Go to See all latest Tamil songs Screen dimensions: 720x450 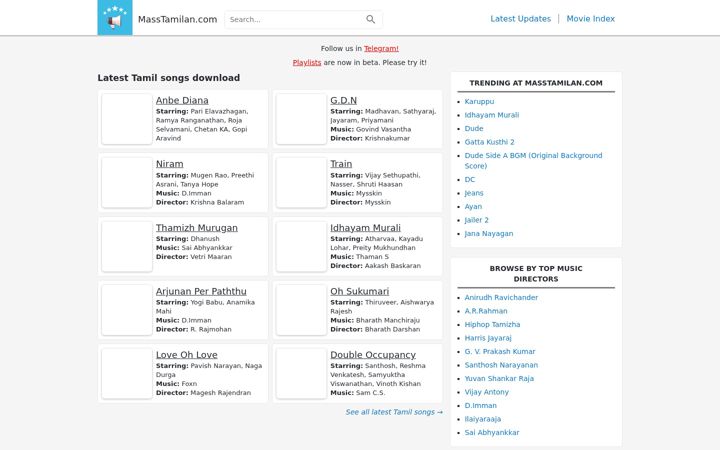394,412
